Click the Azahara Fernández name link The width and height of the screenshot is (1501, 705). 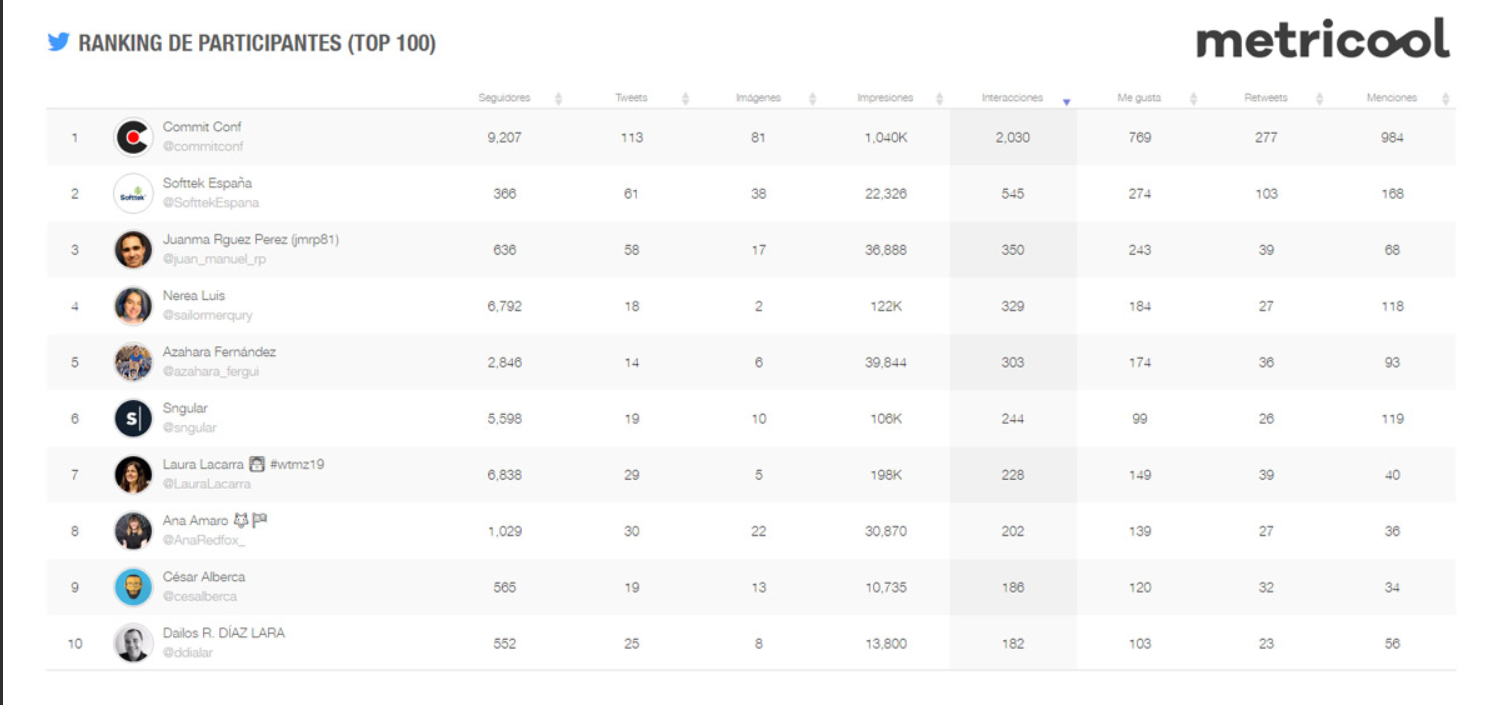click(219, 352)
